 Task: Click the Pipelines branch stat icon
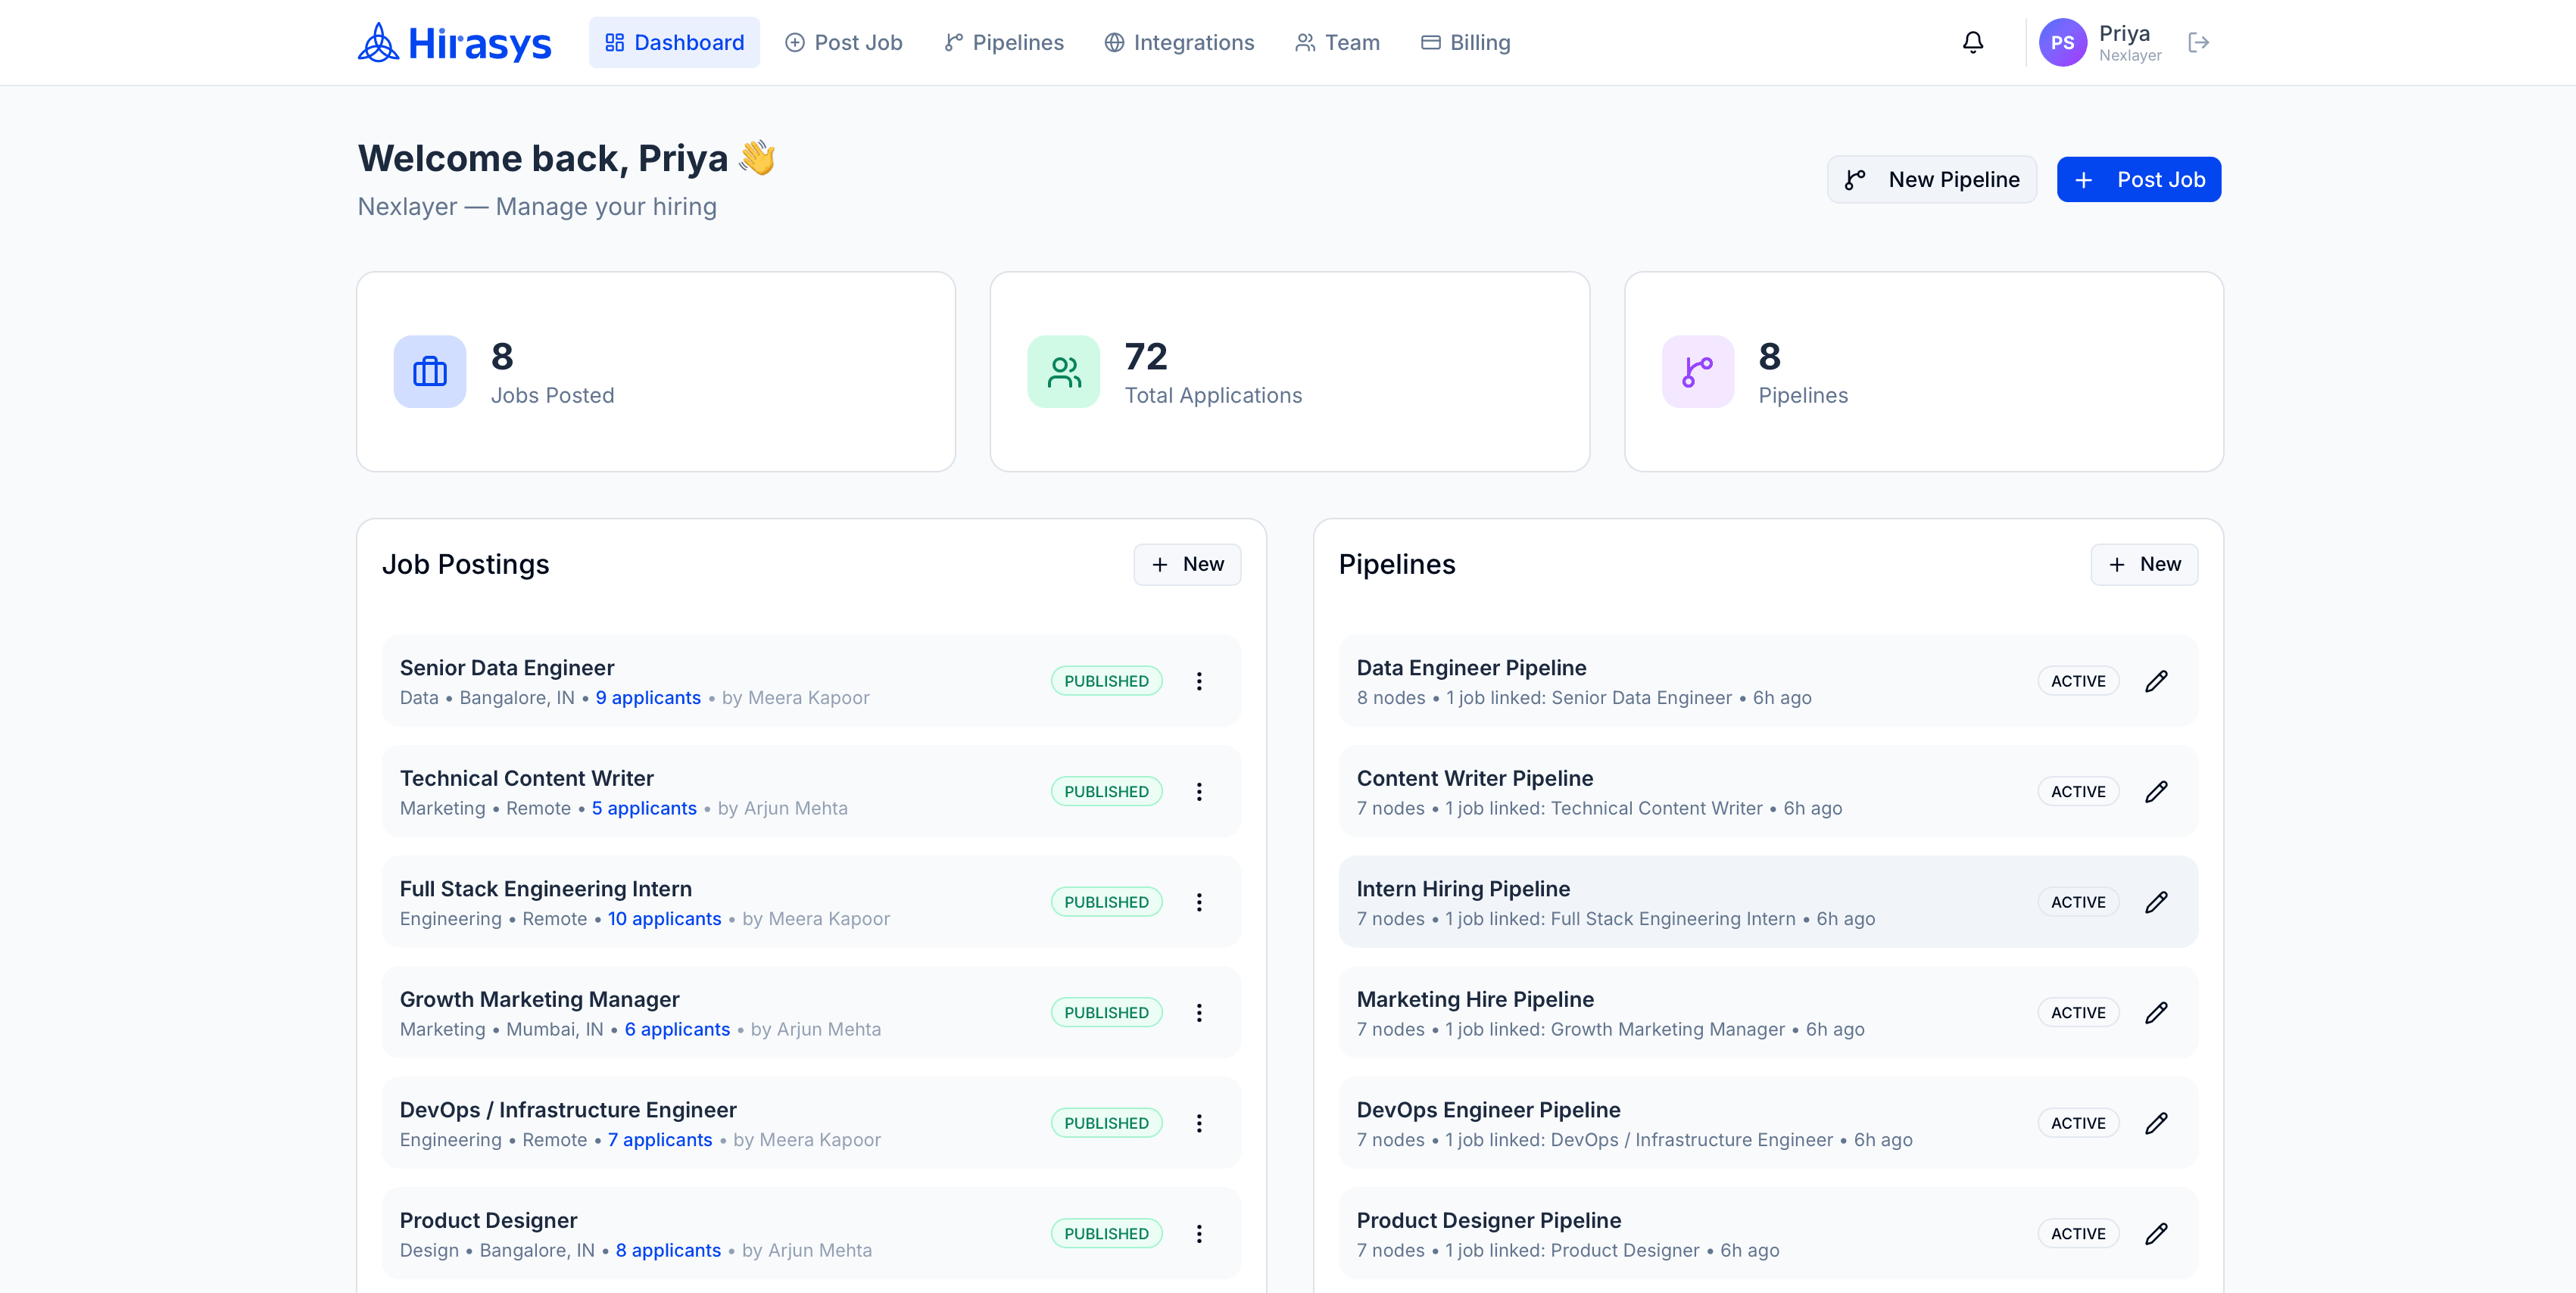pyautogui.click(x=1697, y=371)
